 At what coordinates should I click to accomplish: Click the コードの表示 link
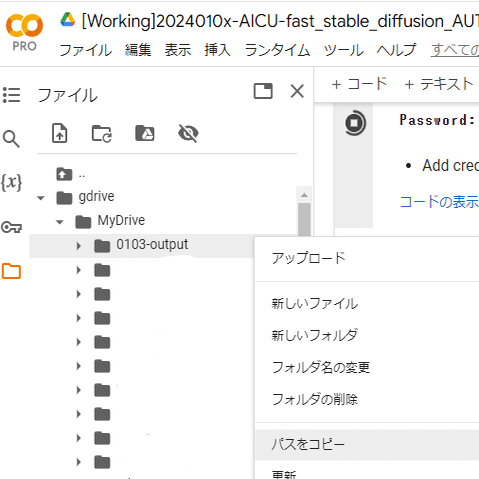click(x=439, y=202)
